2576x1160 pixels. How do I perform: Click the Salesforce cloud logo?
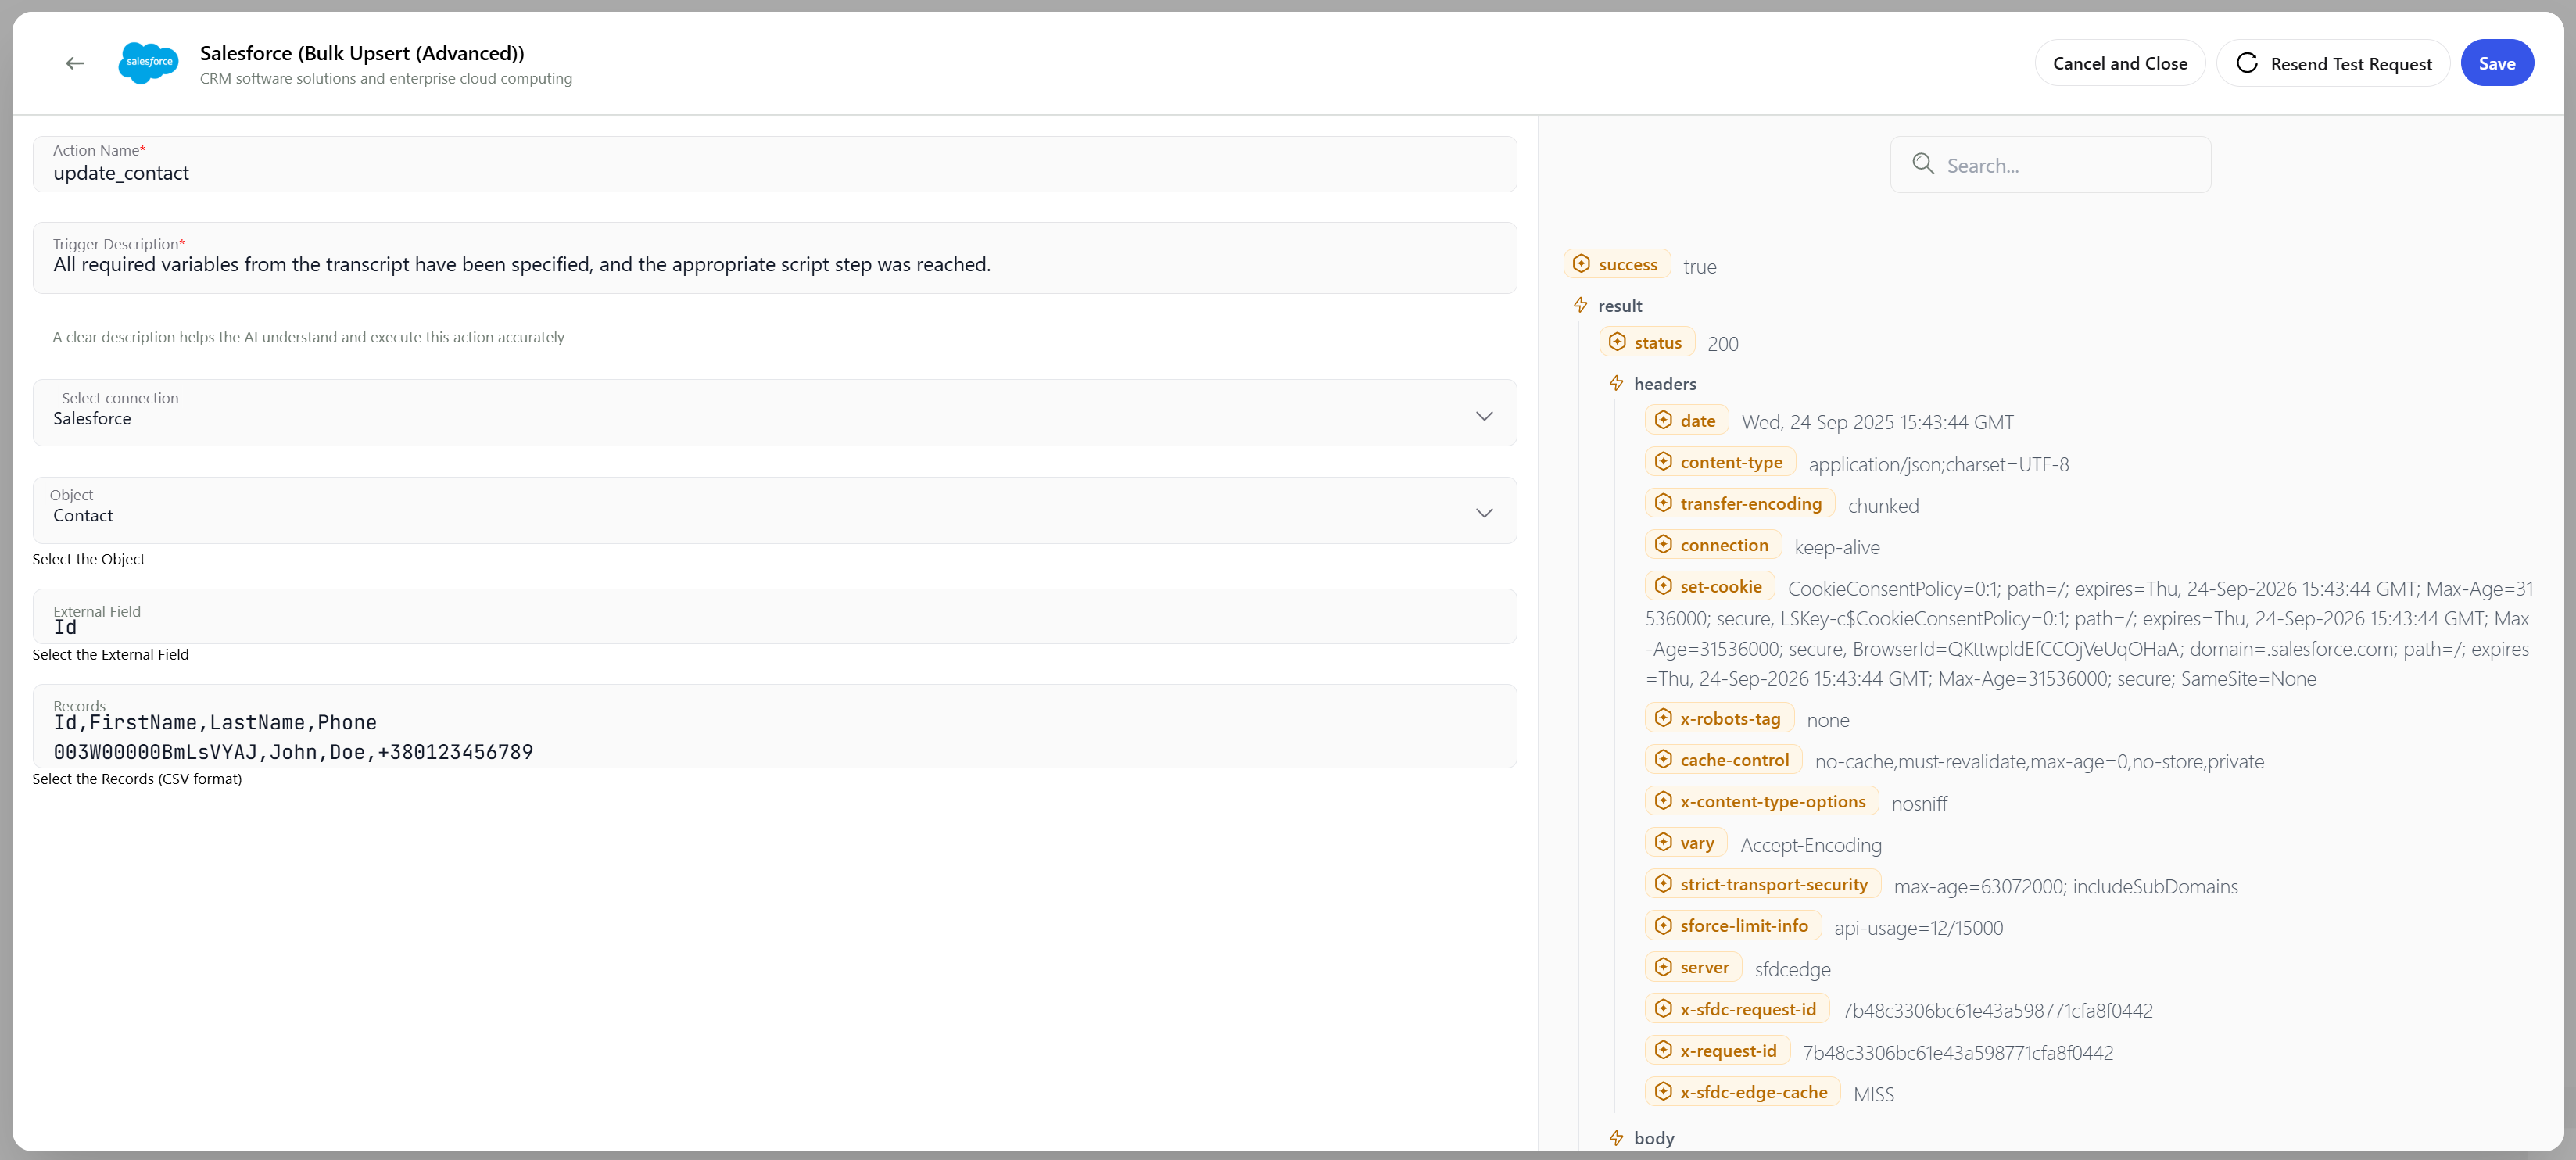pyautogui.click(x=148, y=63)
